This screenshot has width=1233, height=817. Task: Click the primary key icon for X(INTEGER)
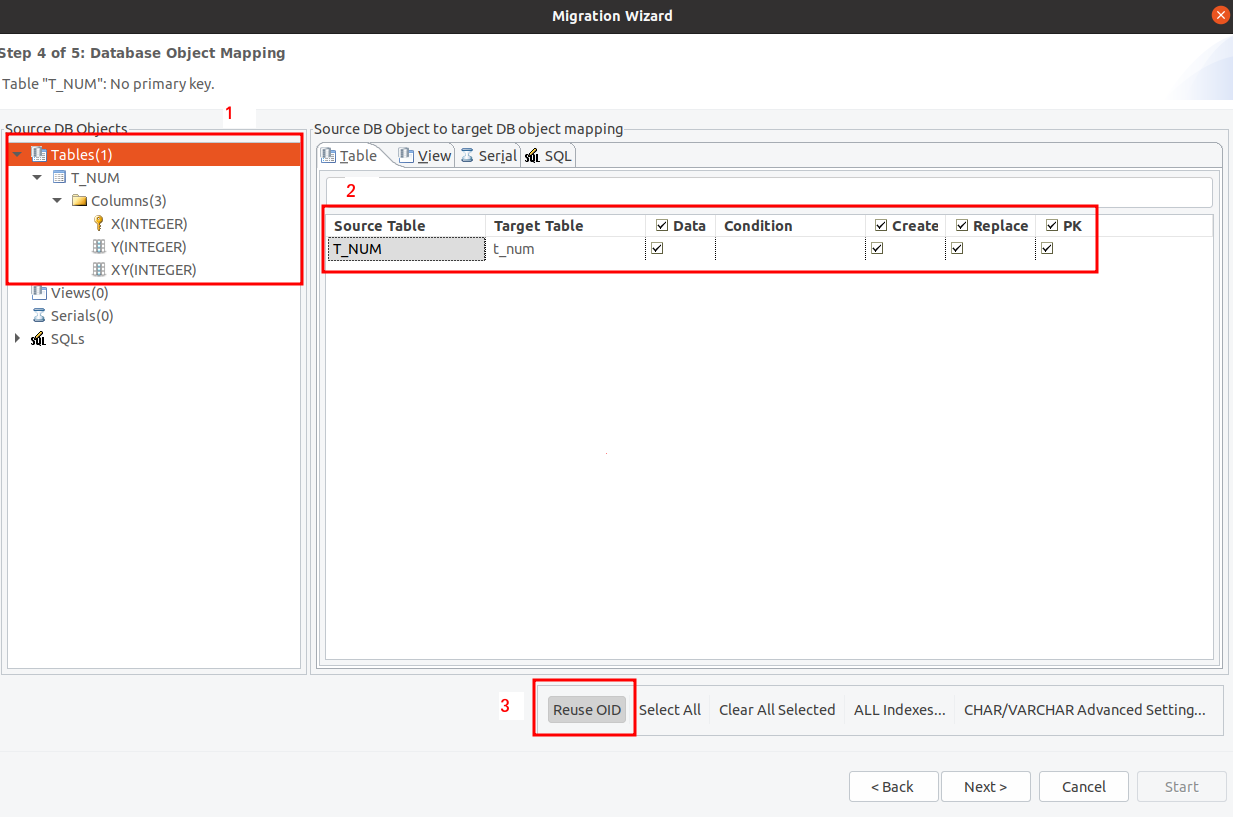(x=98, y=224)
